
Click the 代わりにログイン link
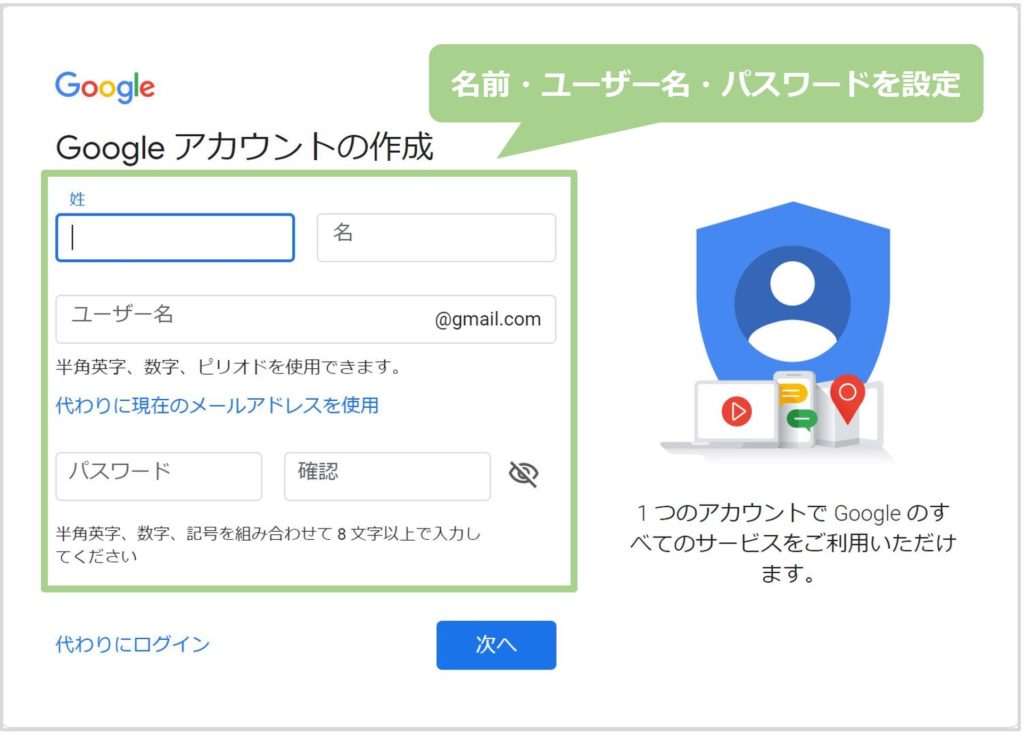[133, 645]
